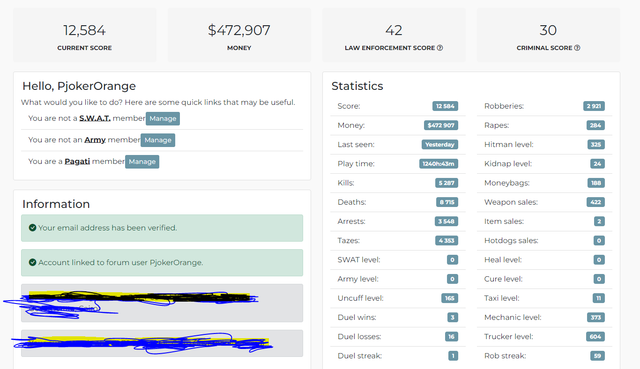
Task: Select the Criminal Score value 30
Action: [548, 30]
